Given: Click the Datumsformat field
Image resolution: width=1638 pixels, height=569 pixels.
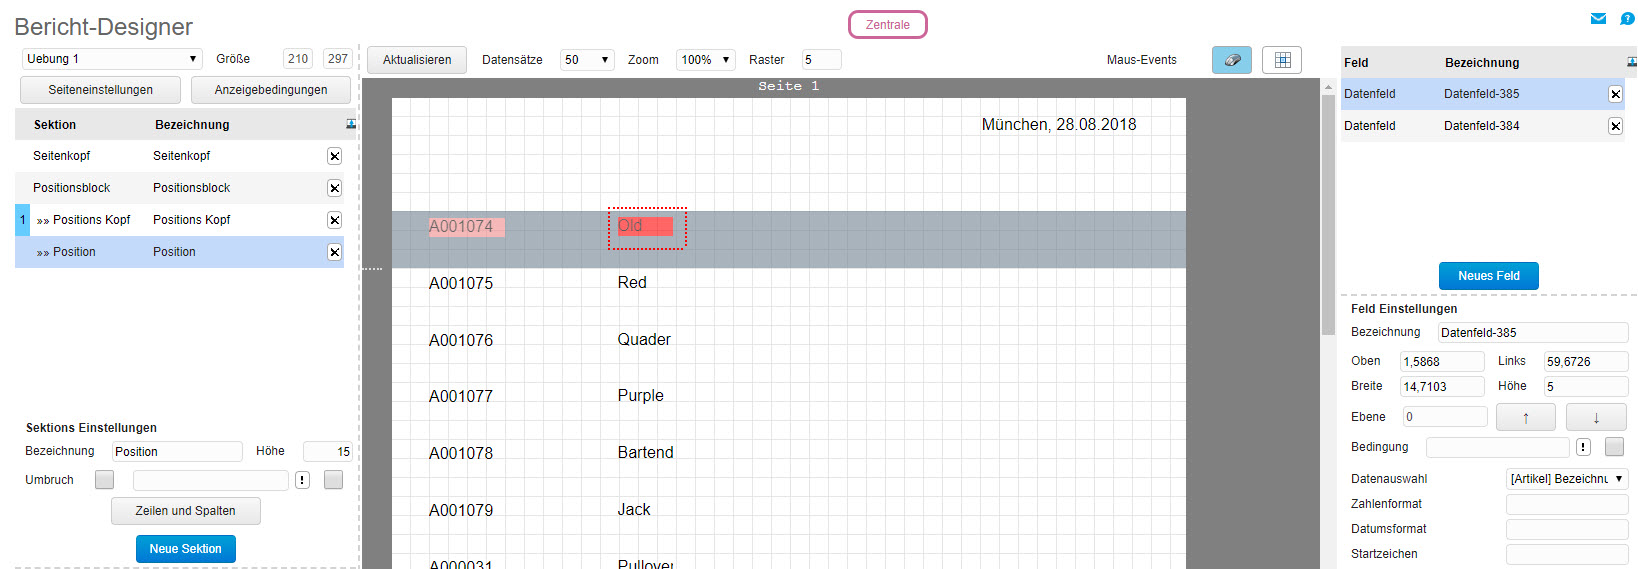Looking at the screenshot, I should (x=1567, y=529).
